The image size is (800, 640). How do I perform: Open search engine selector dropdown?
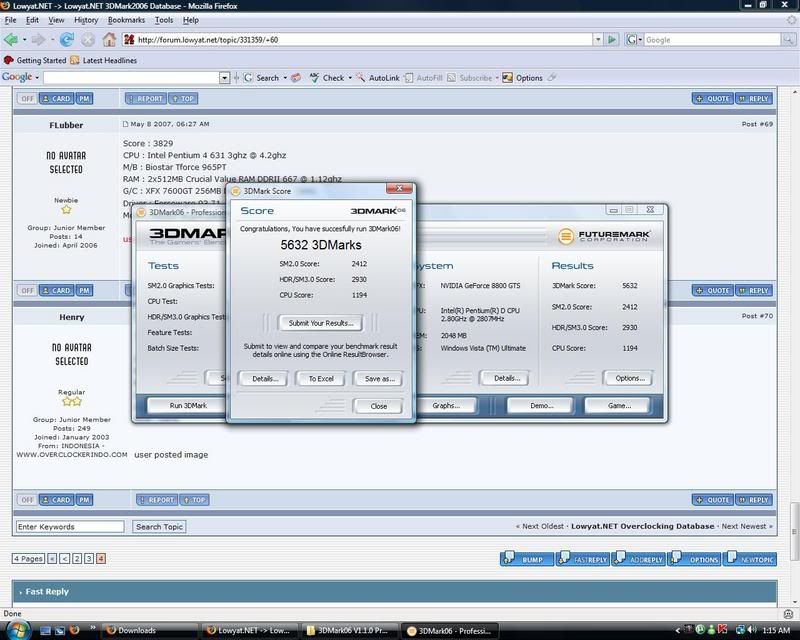(x=633, y=39)
